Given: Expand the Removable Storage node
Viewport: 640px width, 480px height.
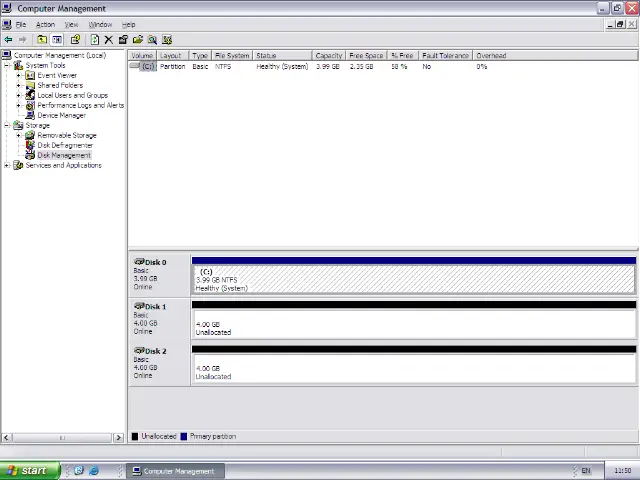Looking at the screenshot, I should [x=18, y=136].
